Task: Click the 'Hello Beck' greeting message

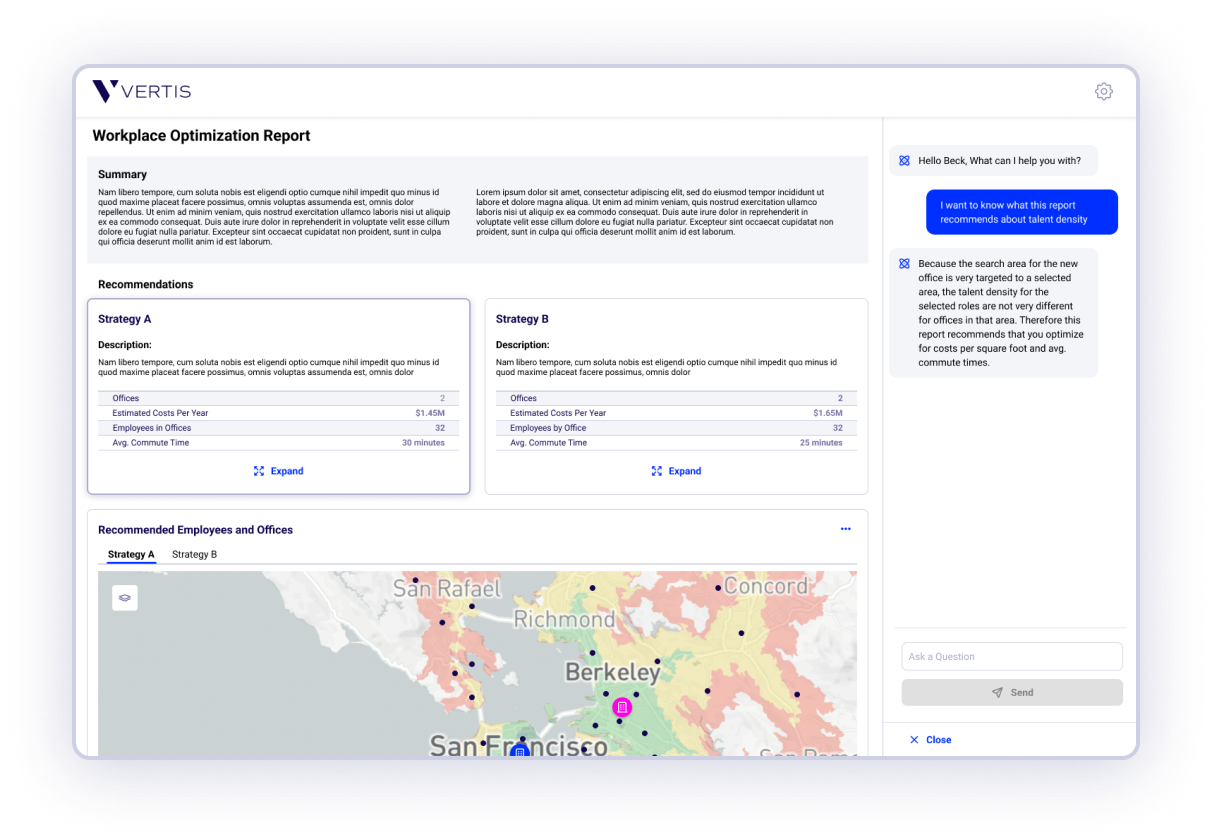Action: [x=993, y=161]
